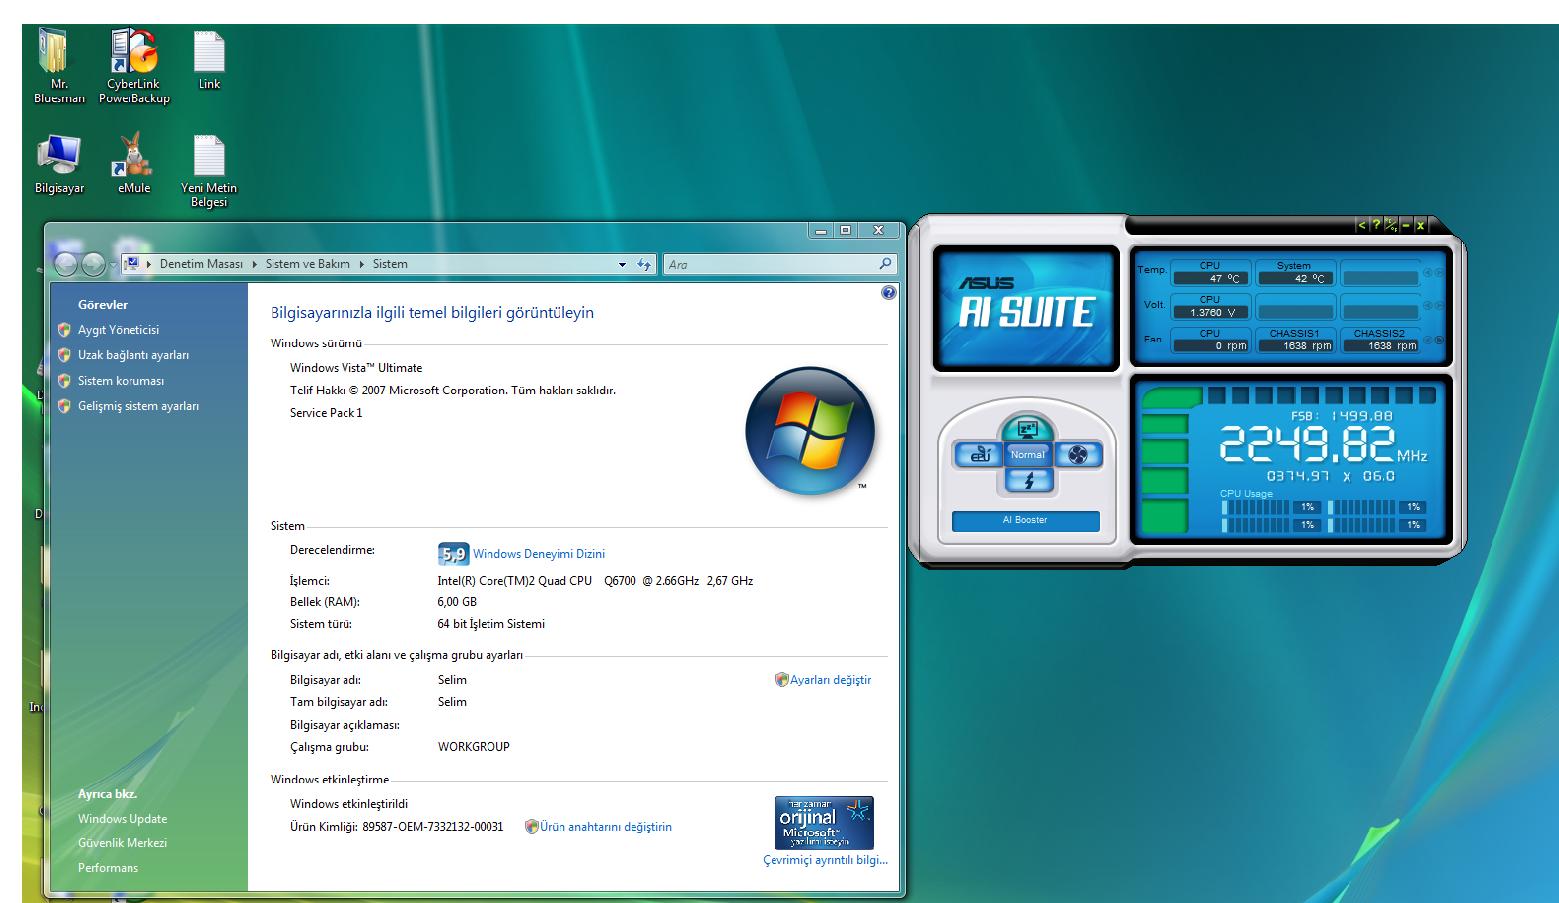
Task: Open Windows Deneyimi Dizini link
Action: pyautogui.click(x=539, y=554)
